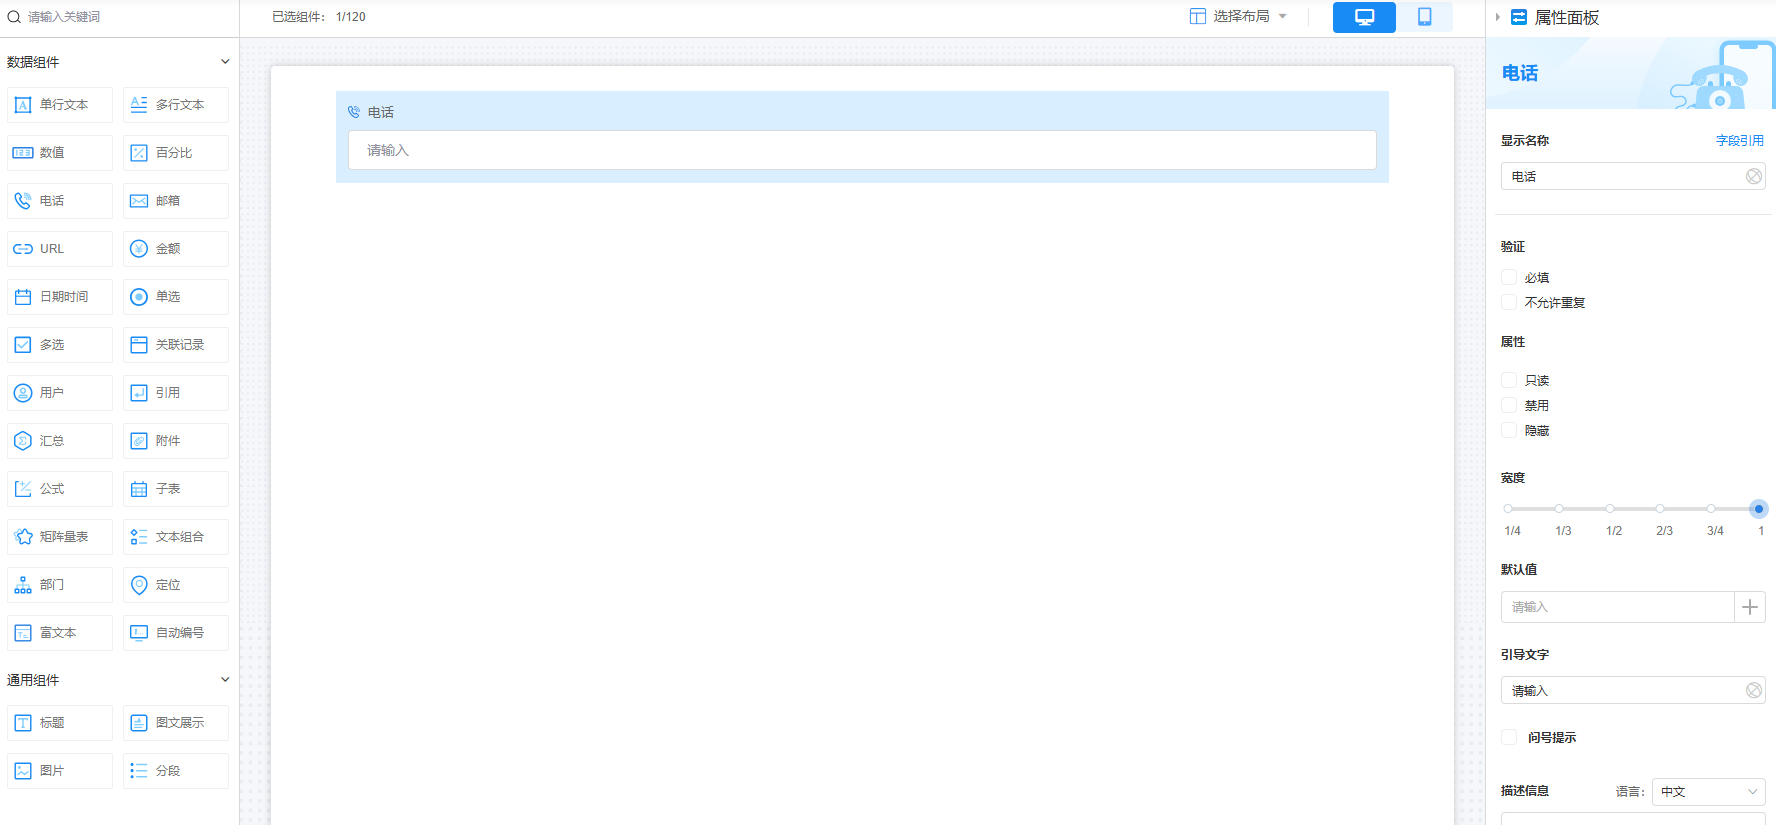The height and width of the screenshot is (825, 1776).
Task: Set width slider to 1/2
Action: [x=1610, y=509]
